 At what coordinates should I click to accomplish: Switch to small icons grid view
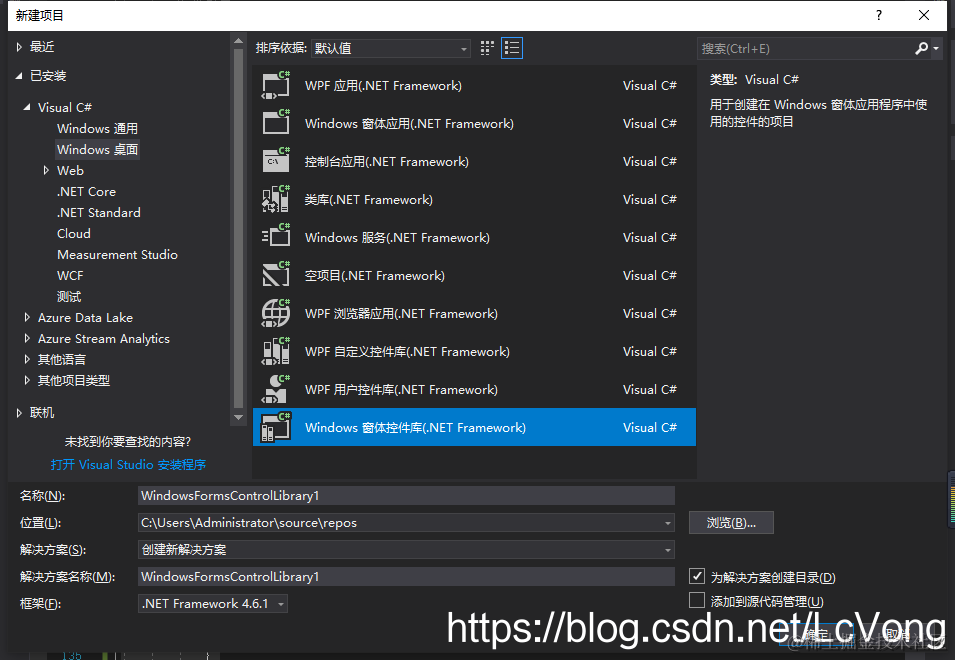point(487,48)
